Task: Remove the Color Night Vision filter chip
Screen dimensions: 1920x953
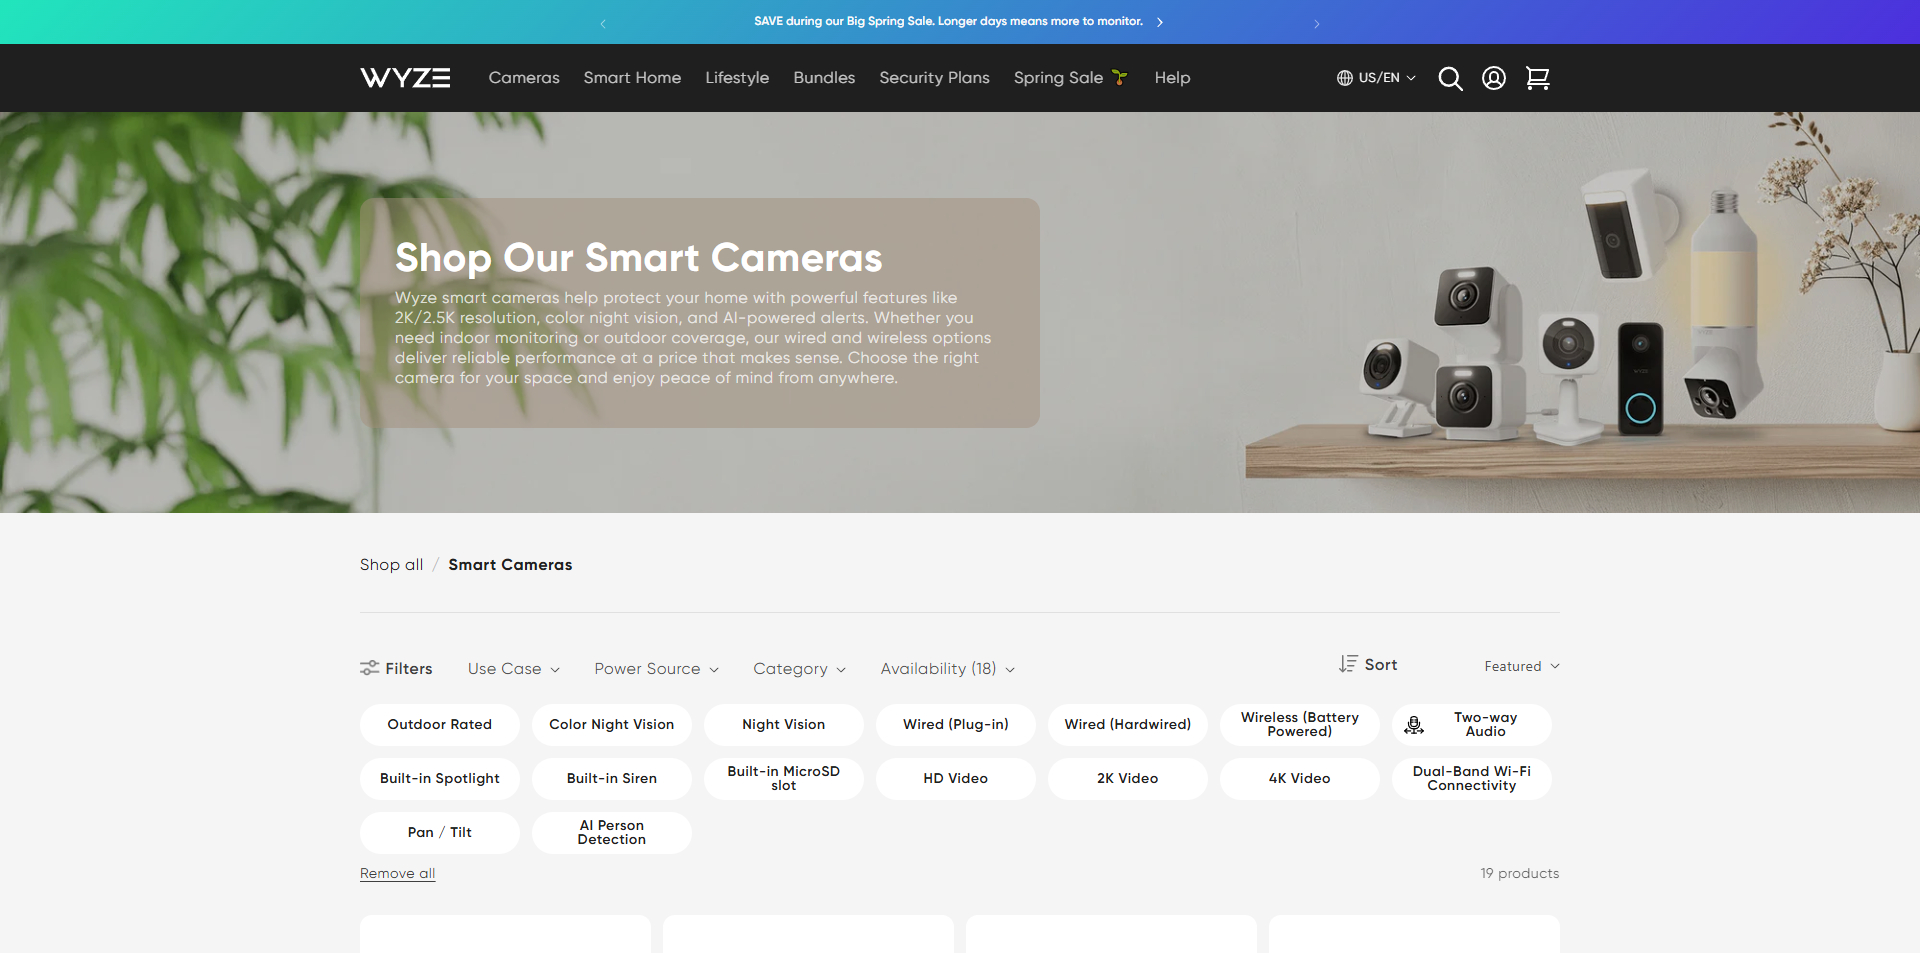Action: pos(612,725)
